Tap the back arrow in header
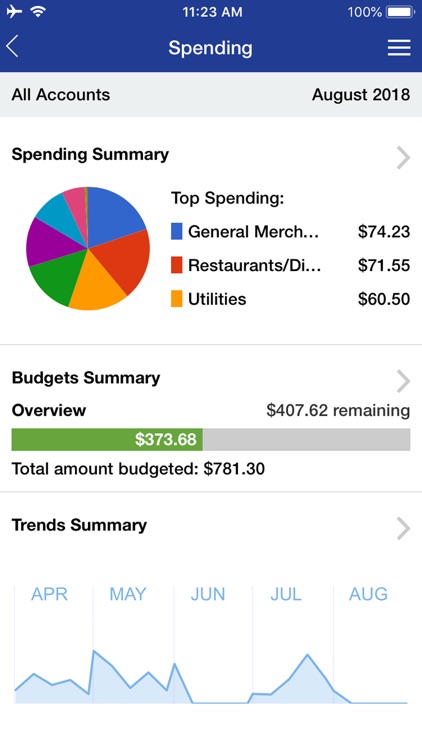 12,47
